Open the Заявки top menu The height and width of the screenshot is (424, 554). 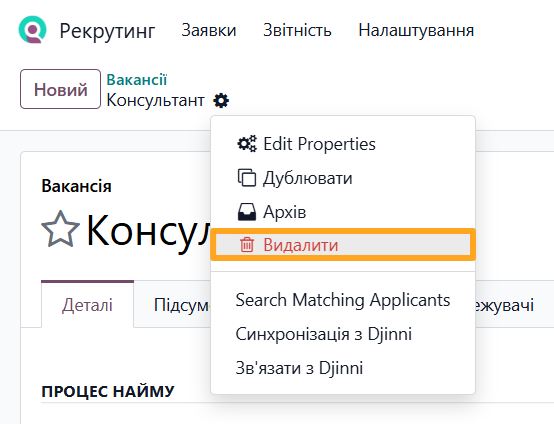pyautogui.click(x=209, y=30)
